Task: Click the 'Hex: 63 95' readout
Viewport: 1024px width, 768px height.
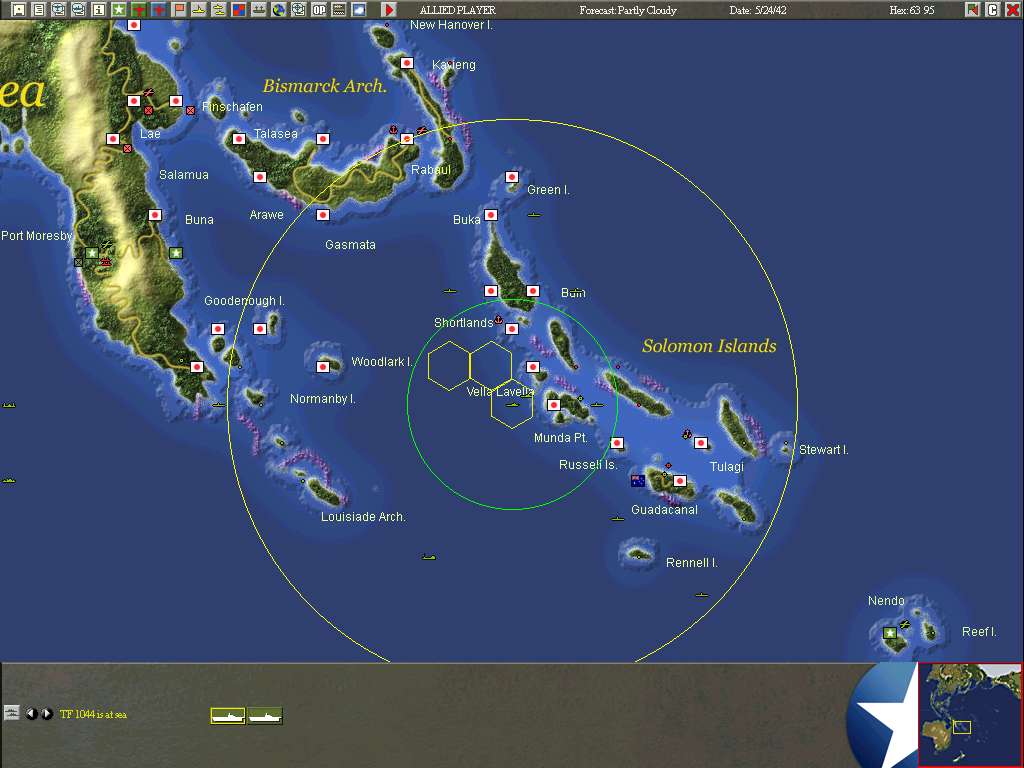Action: pos(912,10)
